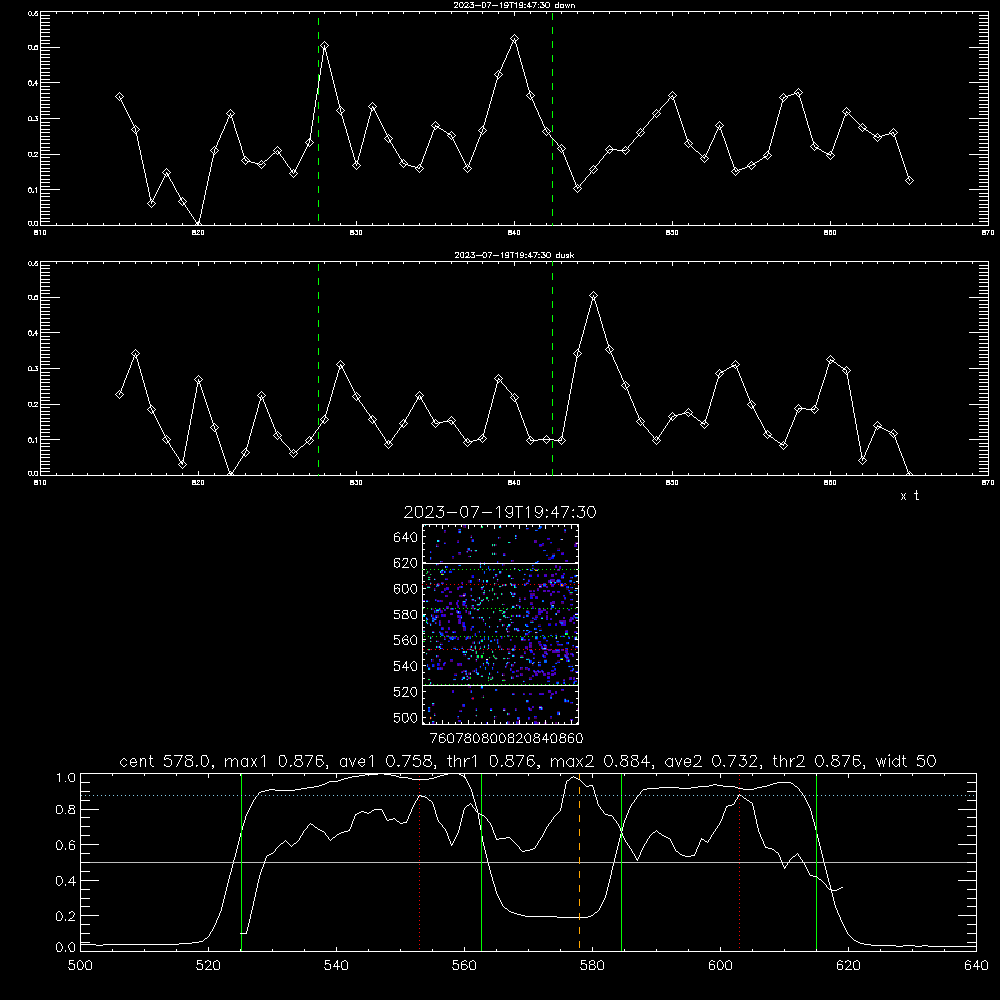This screenshot has width=1000, height=1000.
Task: Click the '840' x-axis label of the dawn plot
Action: tap(515, 233)
